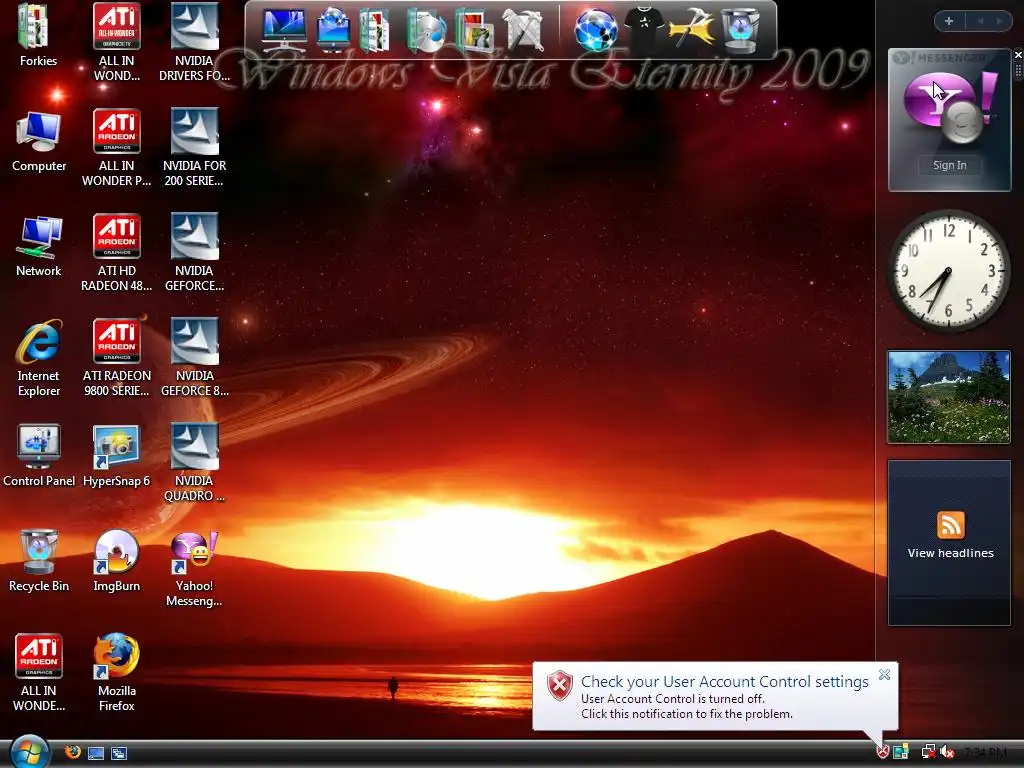Launch HyperSnap 6 shortcut
The width and height of the screenshot is (1024, 768).
(x=116, y=456)
